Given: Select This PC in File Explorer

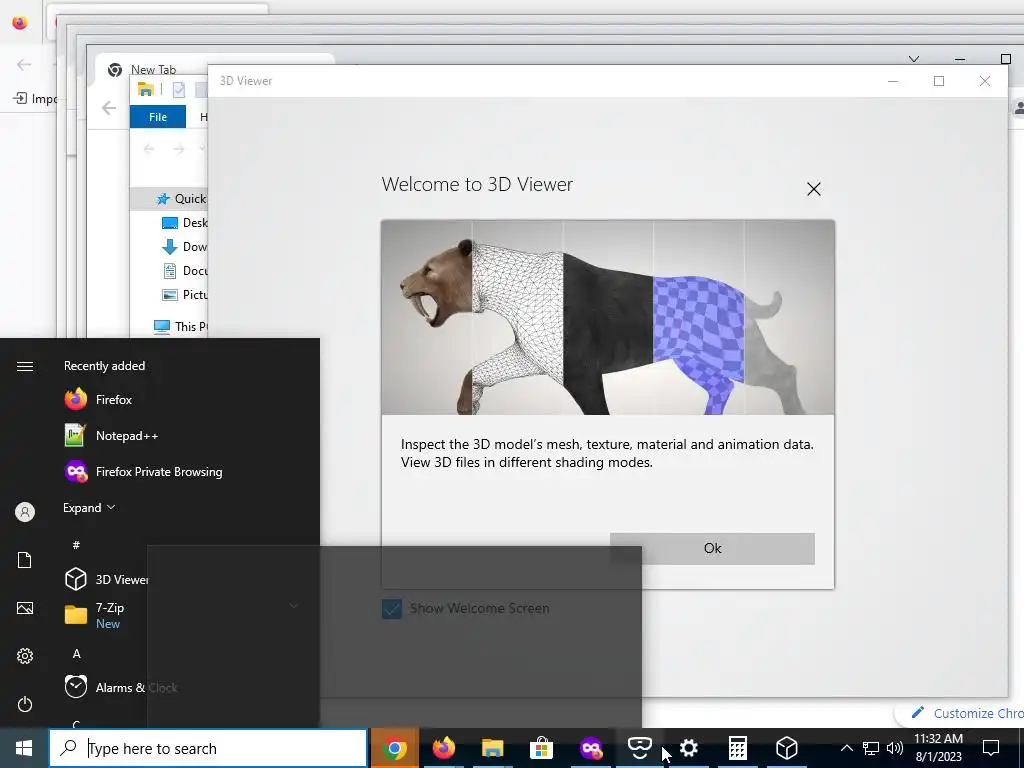Looking at the screenshot, I should (180, 327).
